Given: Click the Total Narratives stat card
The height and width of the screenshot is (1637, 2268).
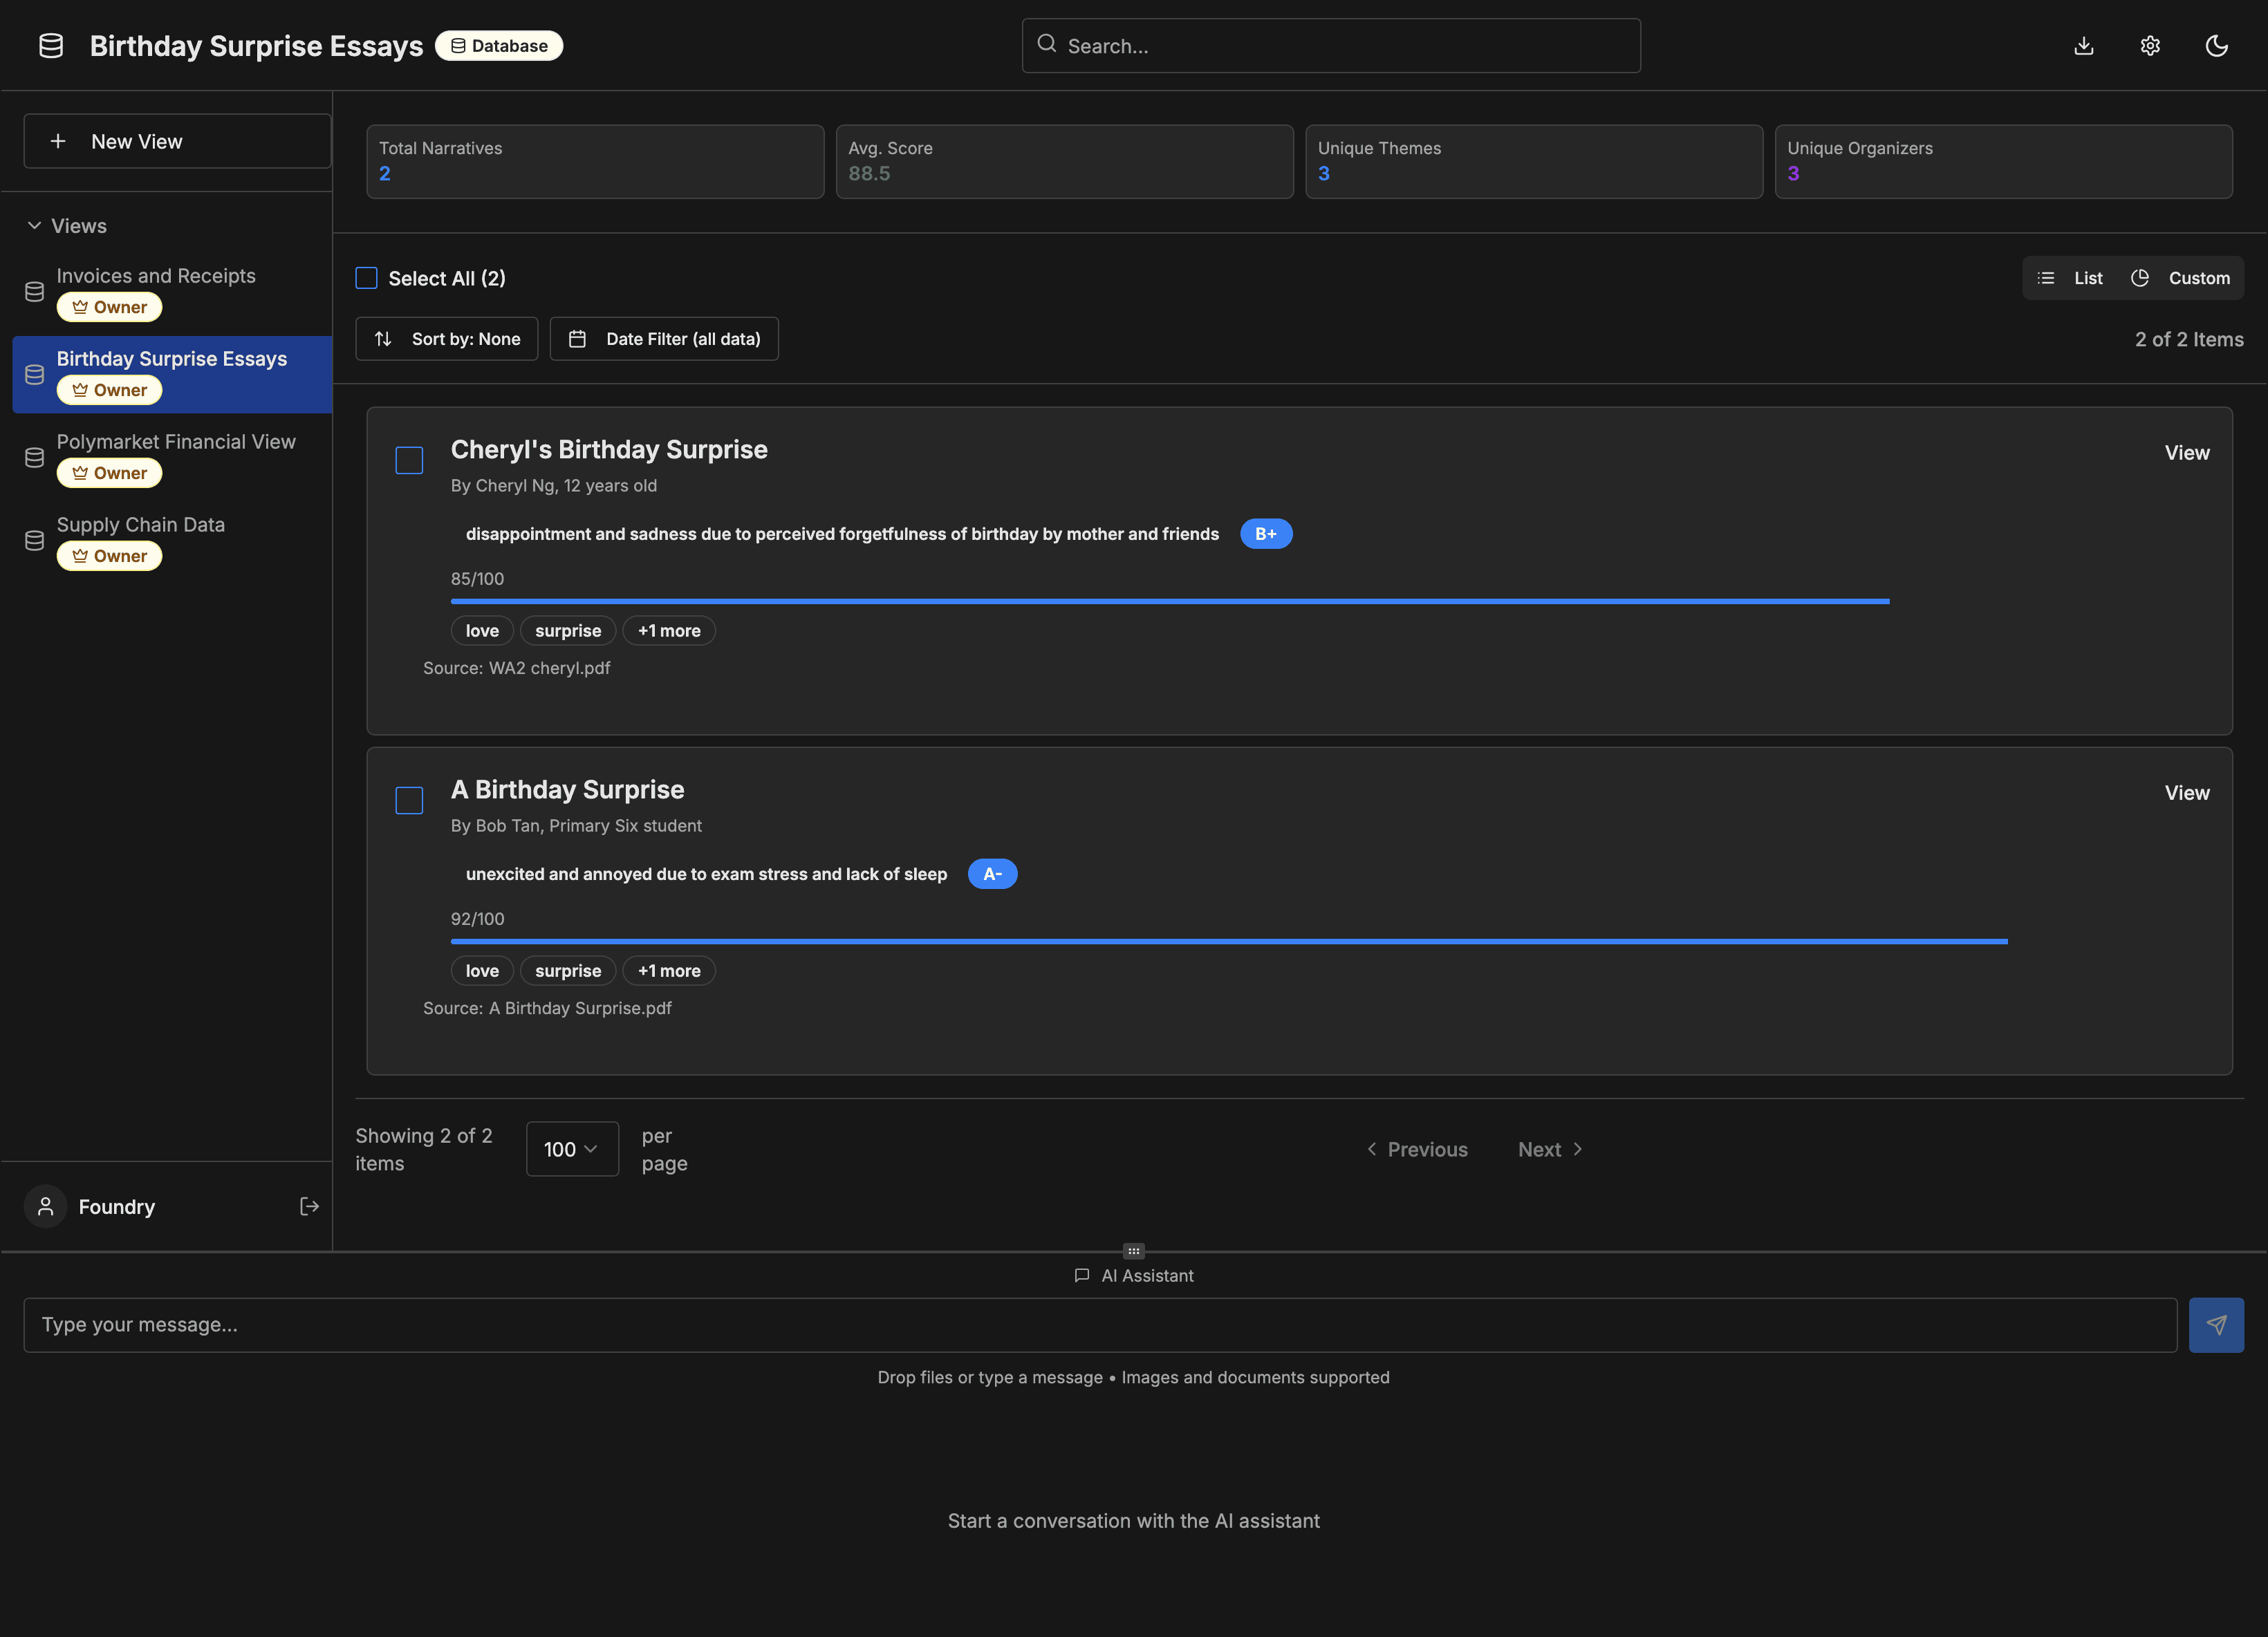Looking at the screenshot, I should click(x=595, y=161).
